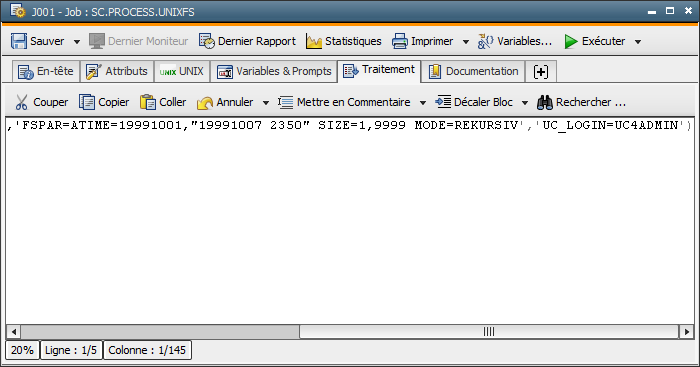Run the job with Exécuter
Image resolution: width=700 pixels, height=367 pixels.
[x=594, y=41]
